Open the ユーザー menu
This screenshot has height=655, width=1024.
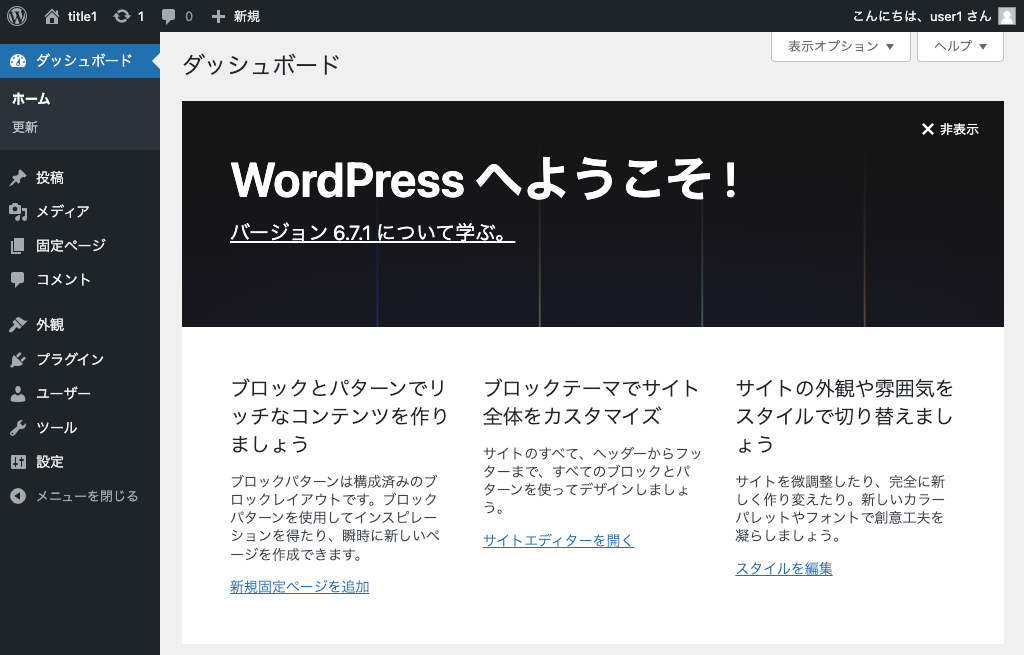80,393
